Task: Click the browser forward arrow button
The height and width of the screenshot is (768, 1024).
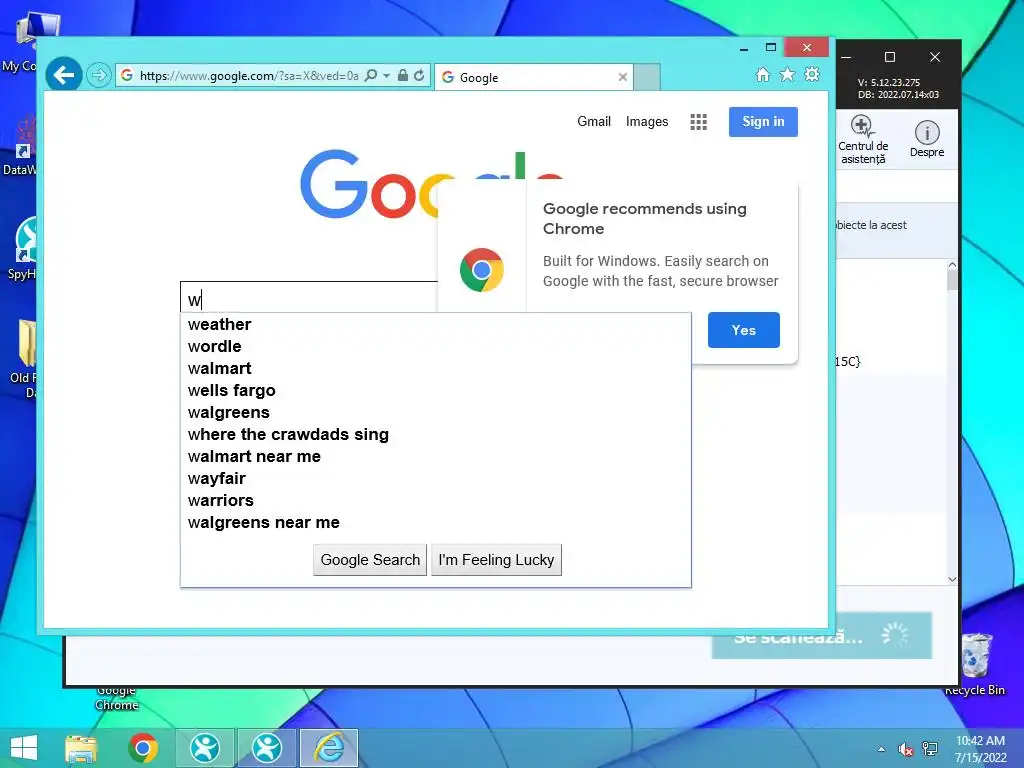Action: pyautogui.click(x=99, y=76)
